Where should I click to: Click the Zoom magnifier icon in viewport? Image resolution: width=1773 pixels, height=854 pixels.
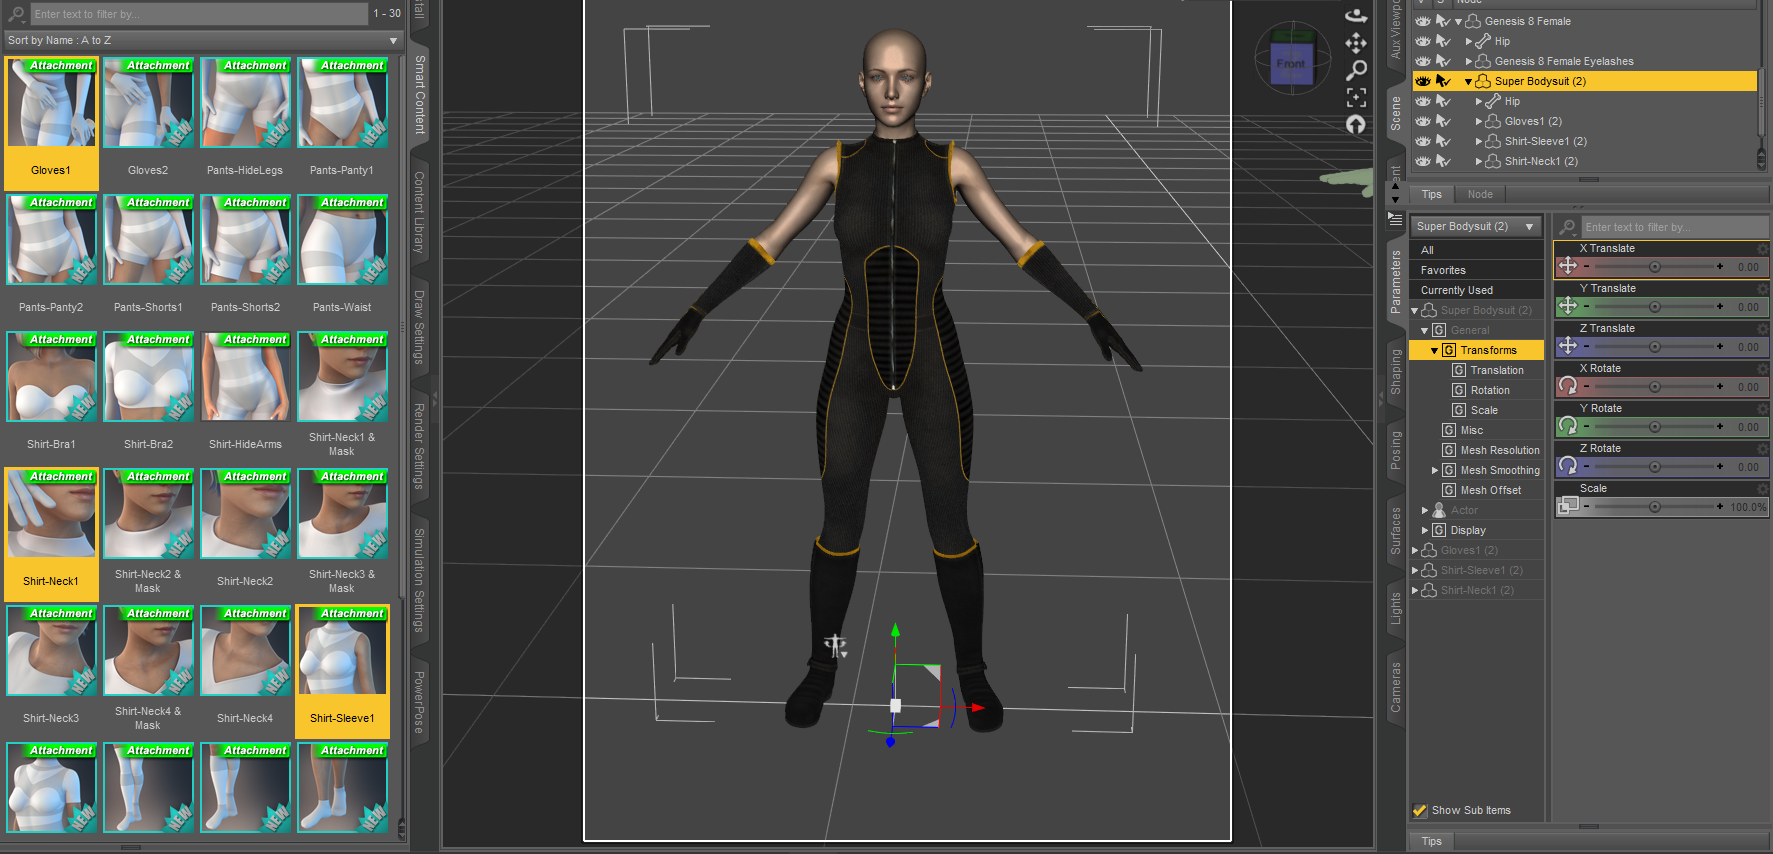[x=1356, y=70]
